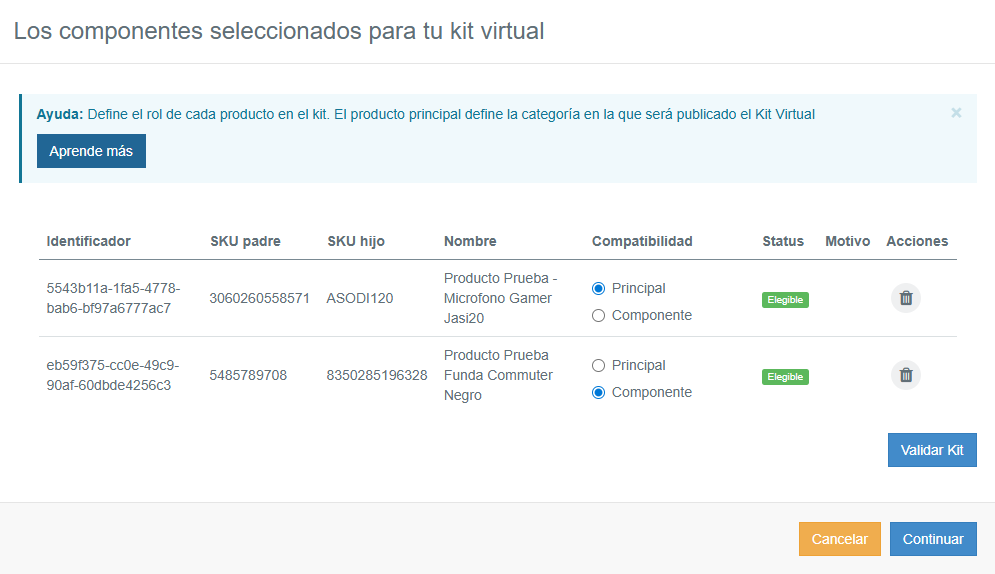Image resolution: width=995 pixels, height=574 pixels.
Task: Click the SKU padre column header
Action: [245, 241]
